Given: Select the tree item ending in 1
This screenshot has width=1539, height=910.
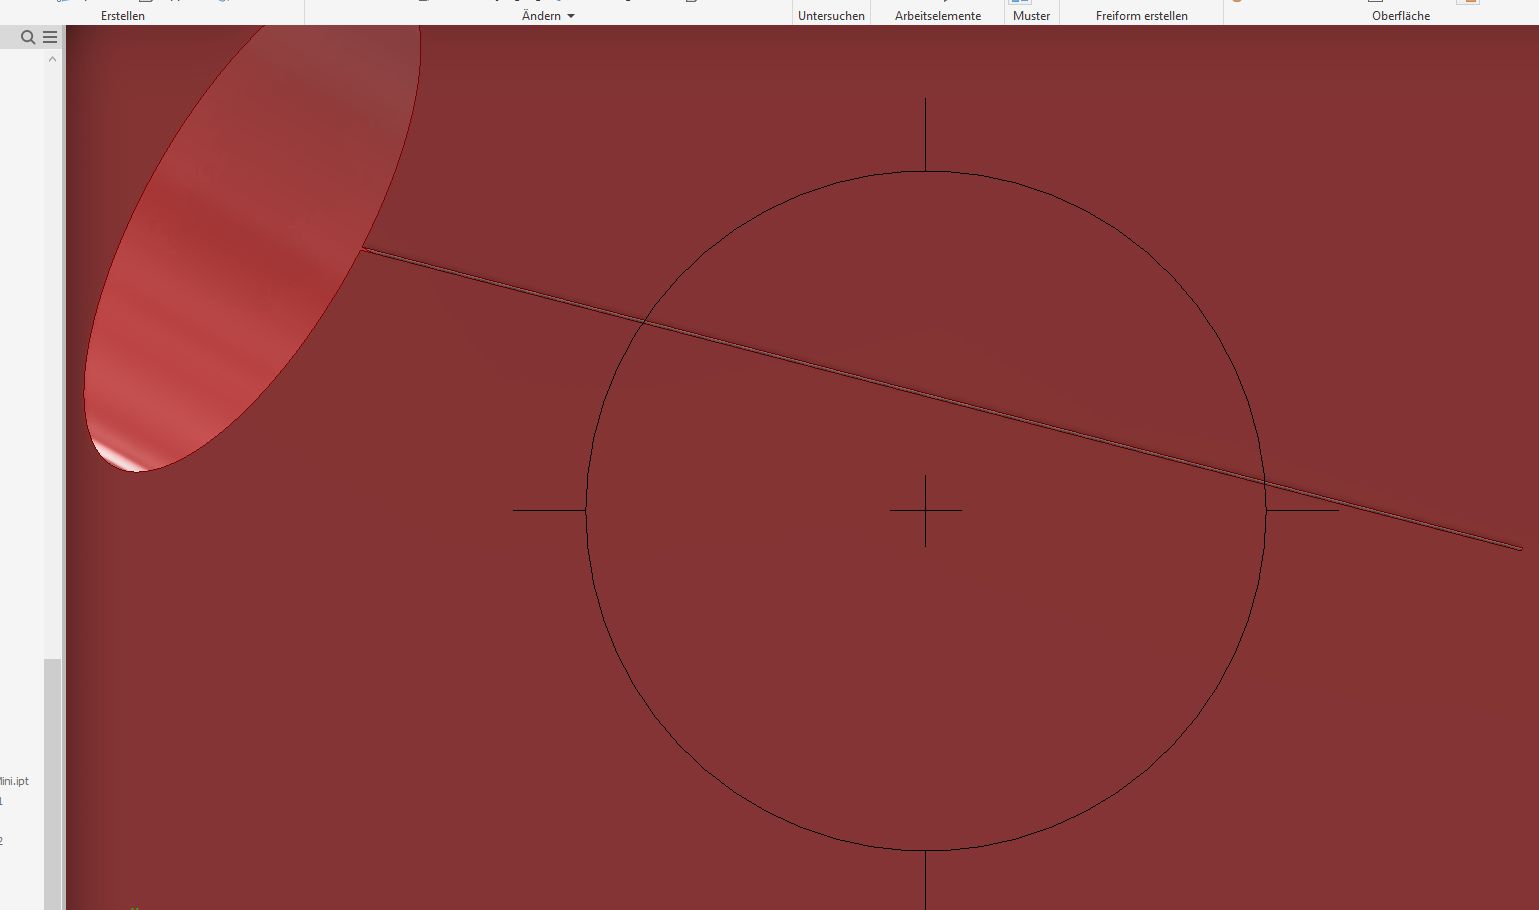Looking at the screenshot, I should pyautogui.click(x=2, y=801).
